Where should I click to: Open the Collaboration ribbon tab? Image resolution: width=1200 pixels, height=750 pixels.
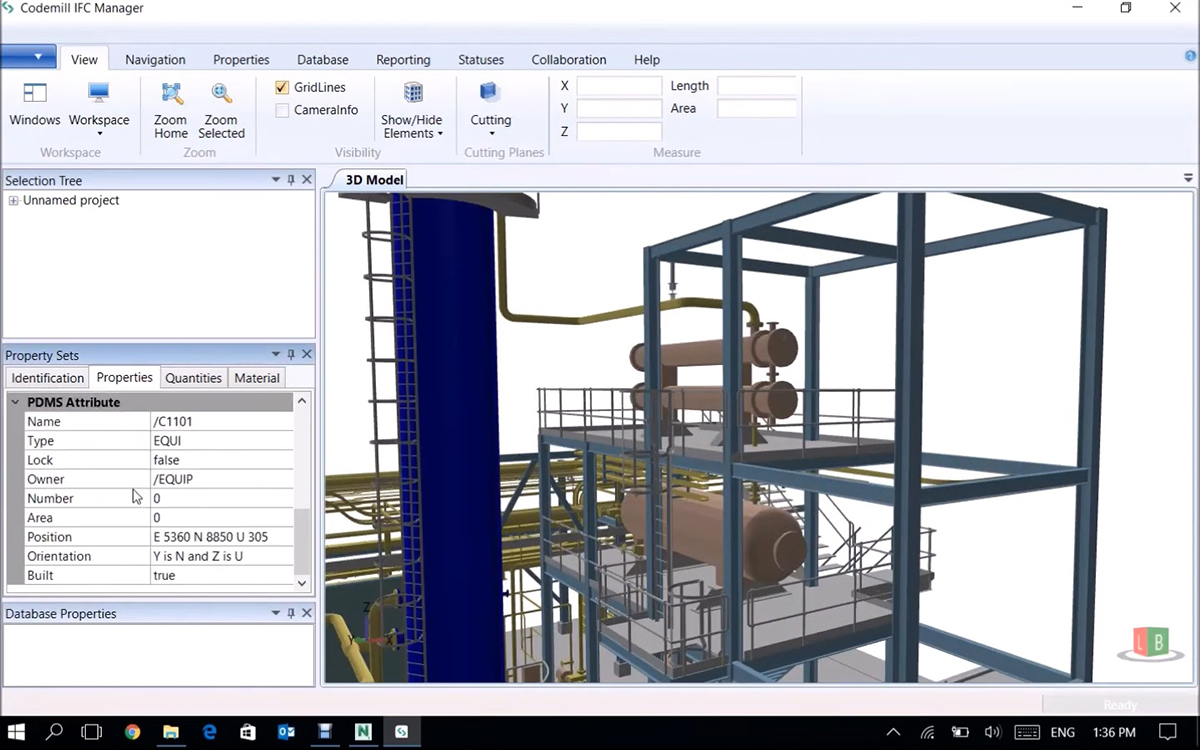[x=569, y=60]
